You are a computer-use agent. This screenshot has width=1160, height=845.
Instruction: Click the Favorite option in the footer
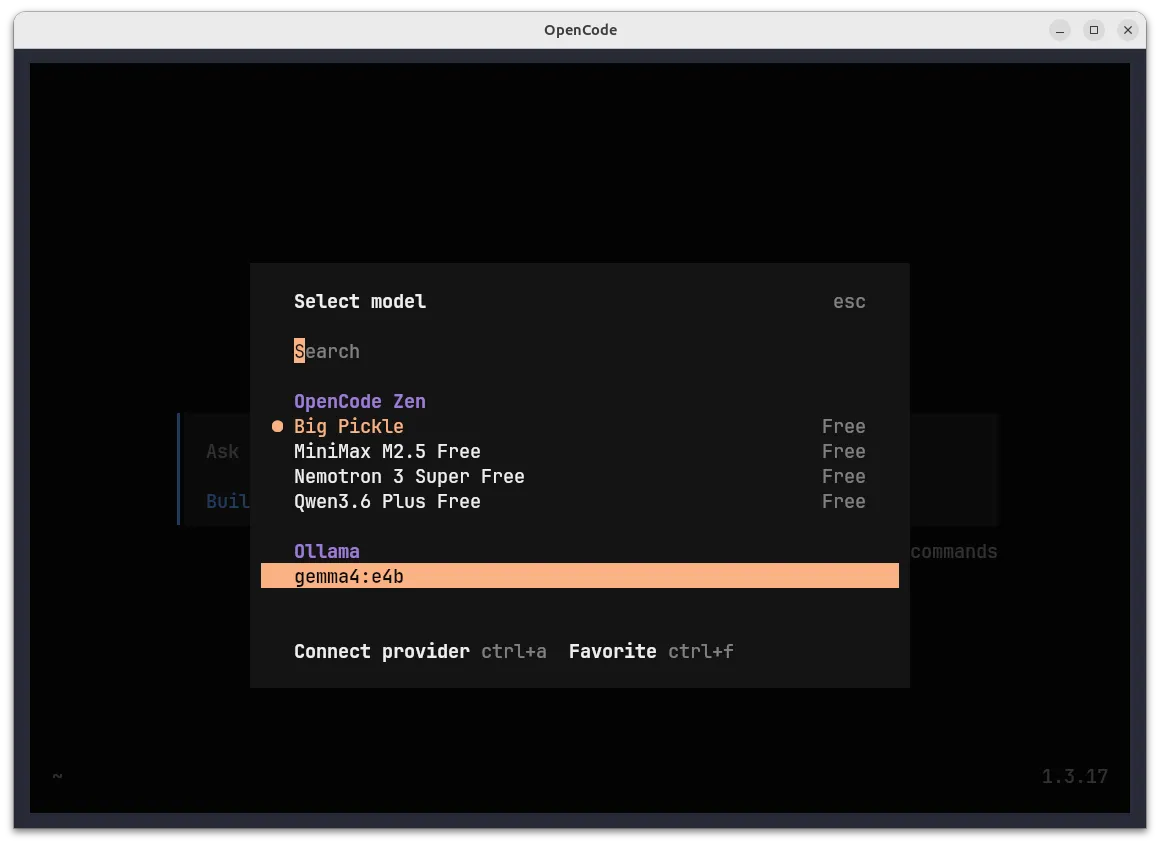coord(612,651)
